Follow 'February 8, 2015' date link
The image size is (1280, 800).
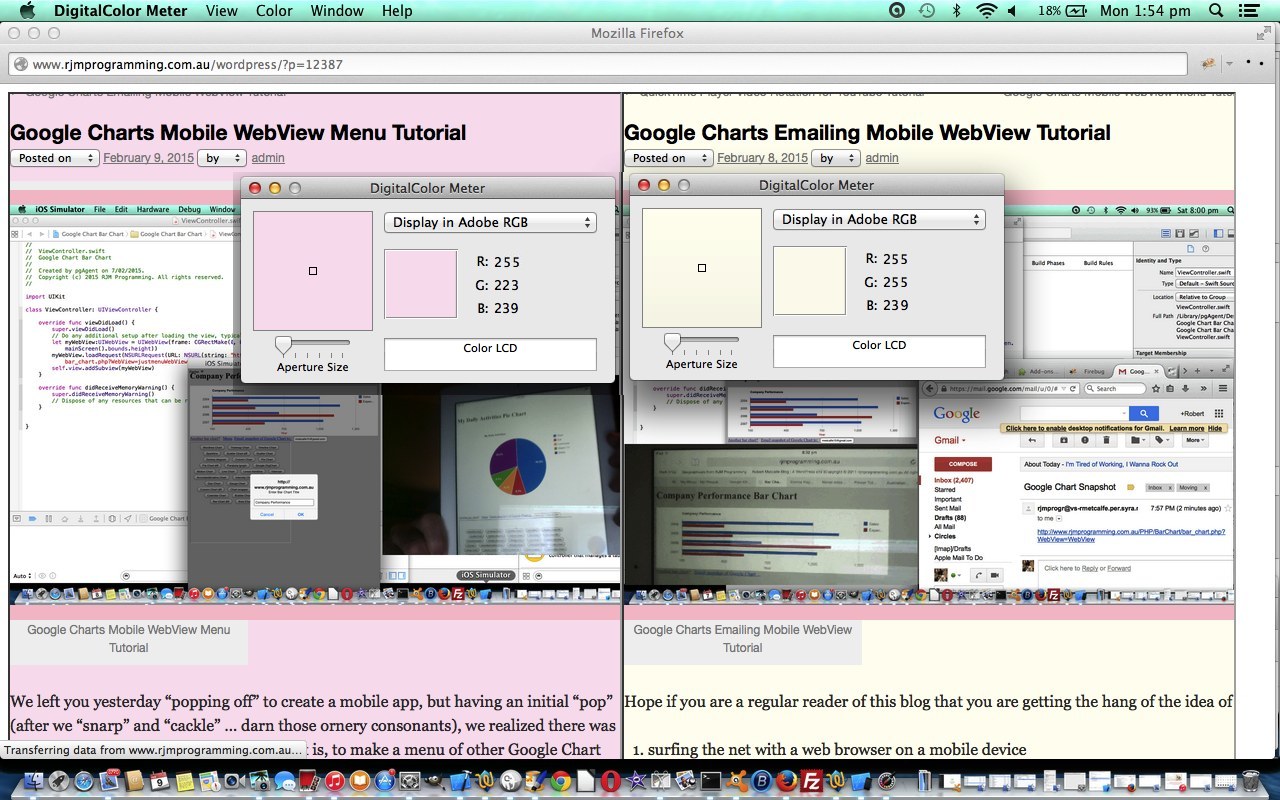point(762,158)
